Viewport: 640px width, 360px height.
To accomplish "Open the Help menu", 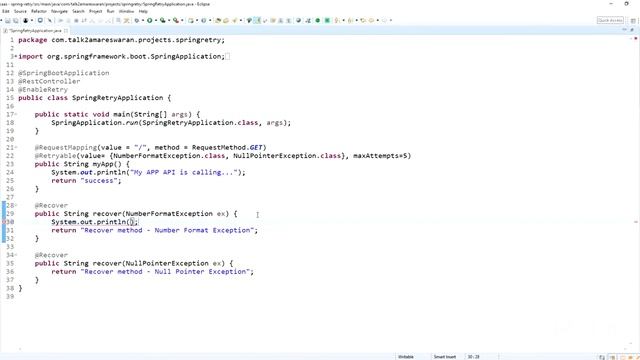I will [143, 11].
